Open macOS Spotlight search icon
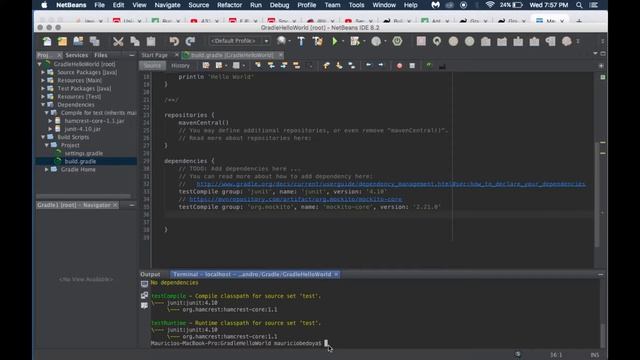 click(579, 5)
